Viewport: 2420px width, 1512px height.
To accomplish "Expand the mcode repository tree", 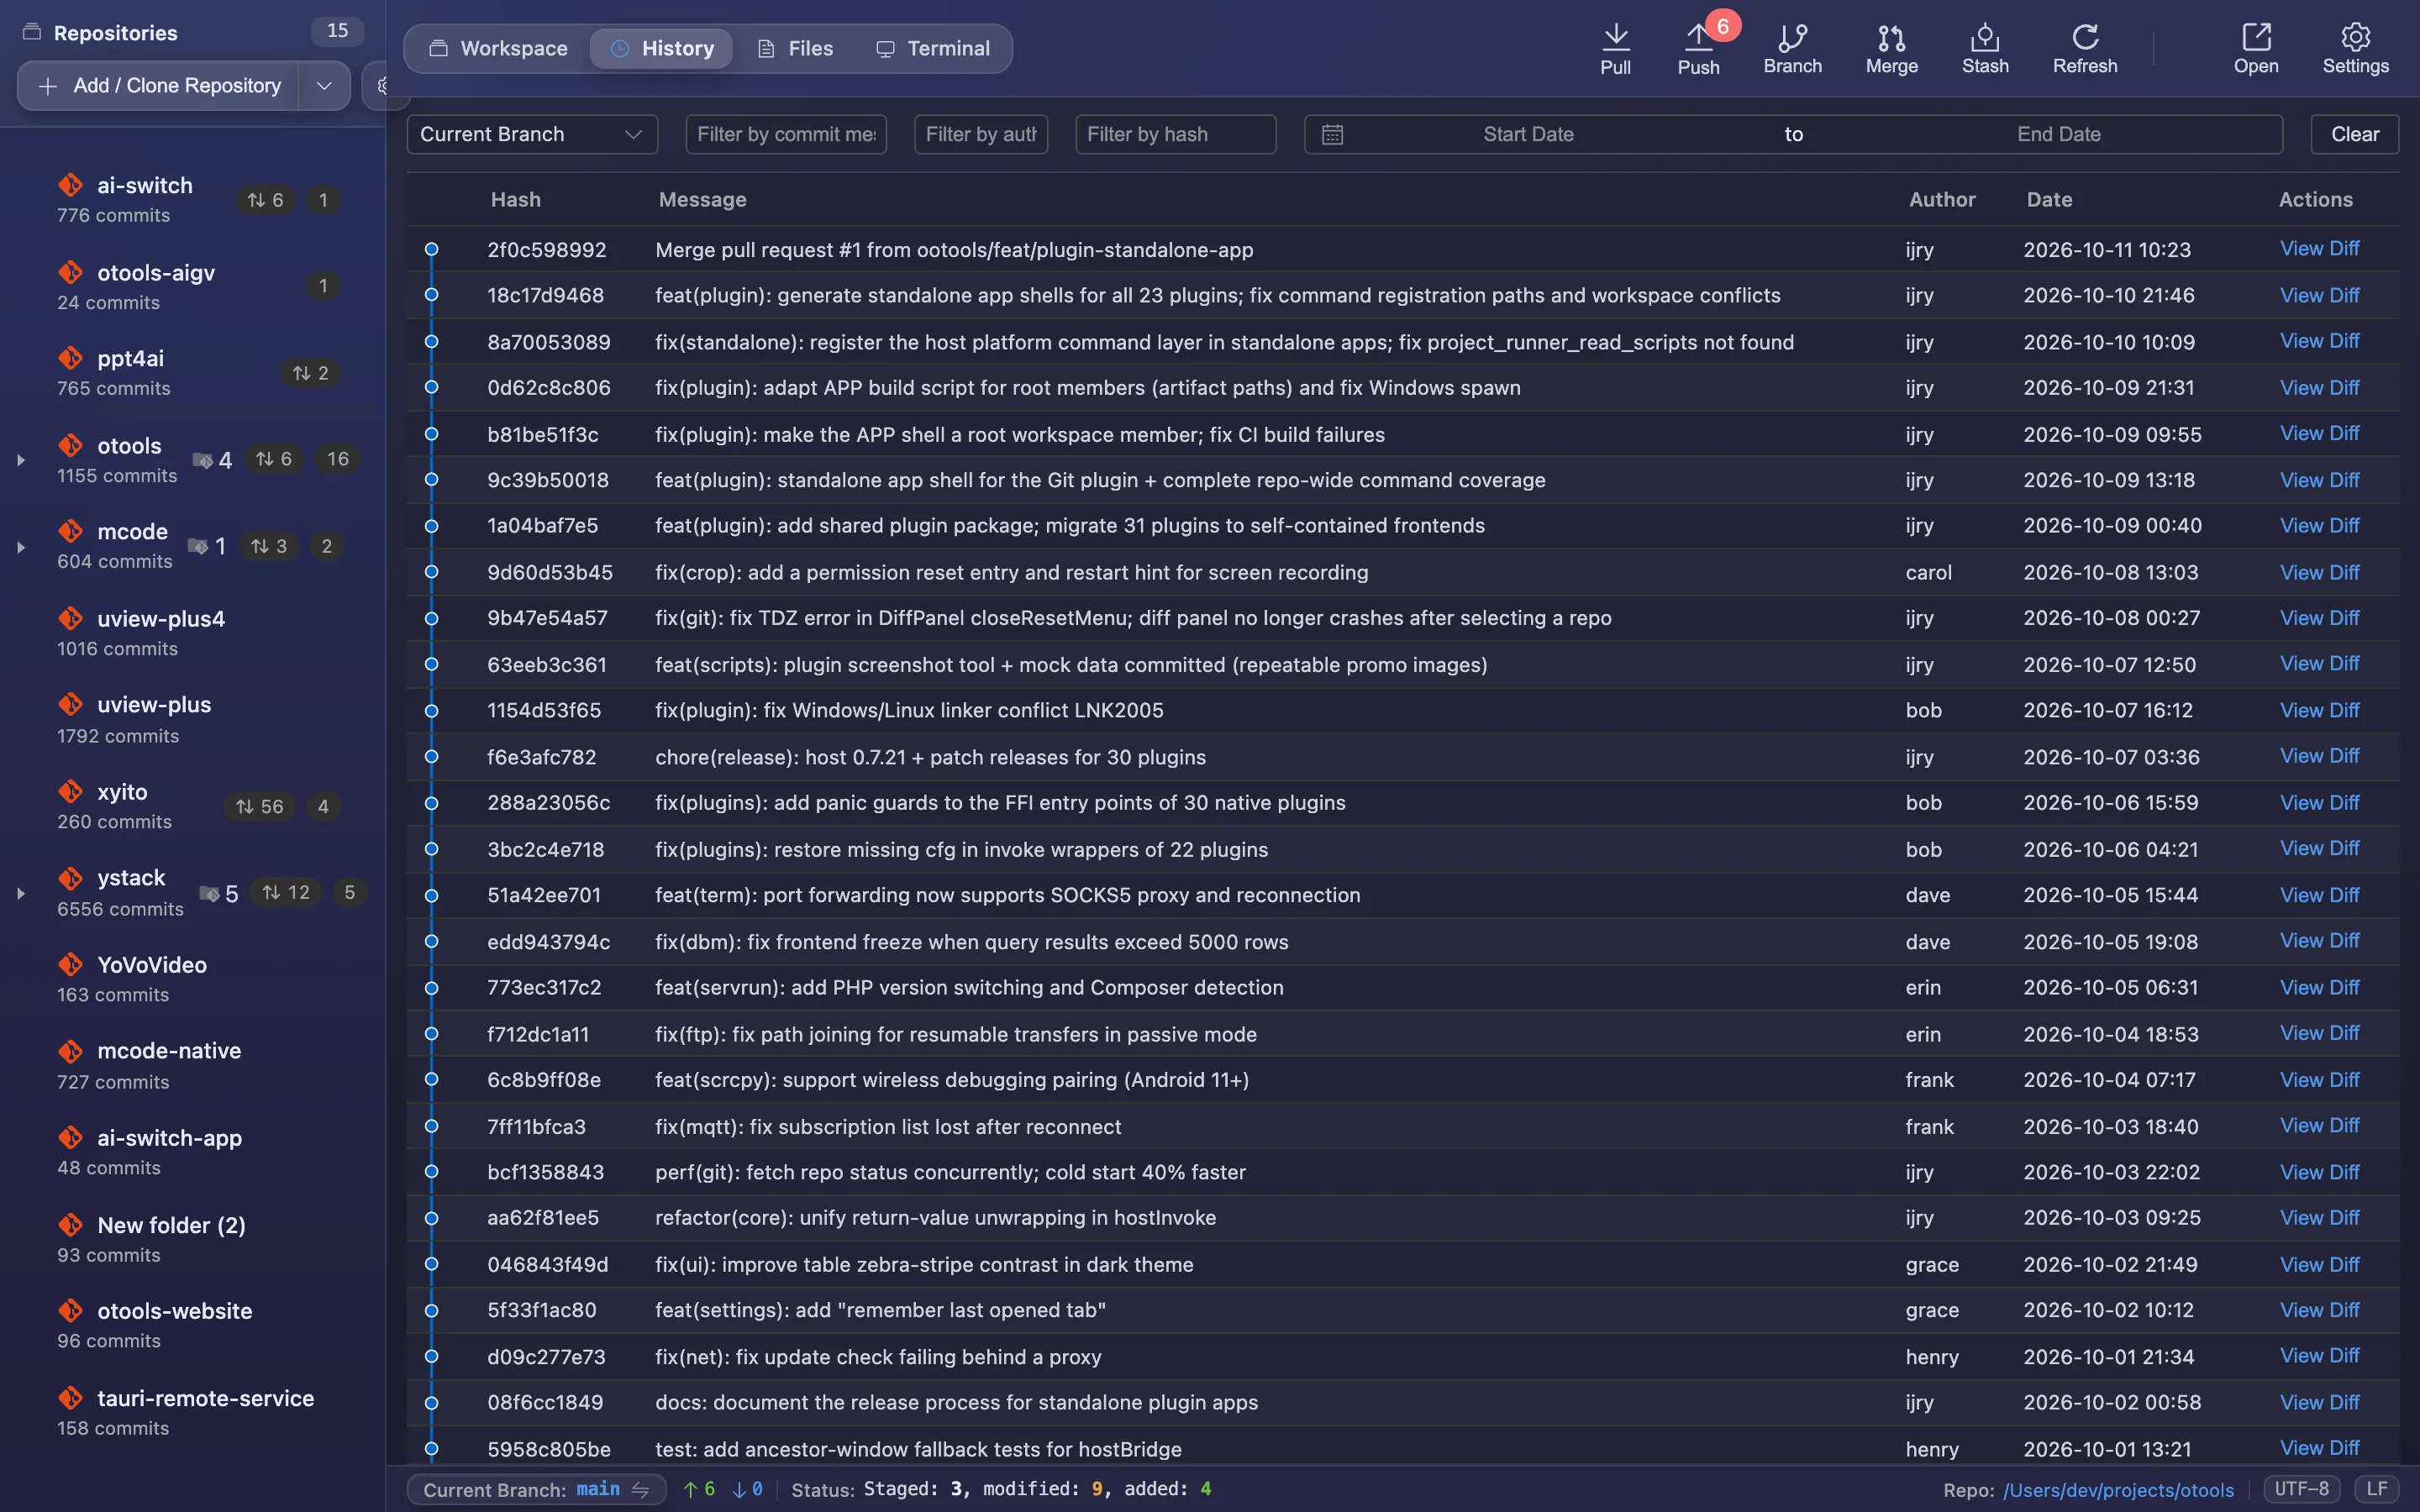I will (x=20, y=547).
